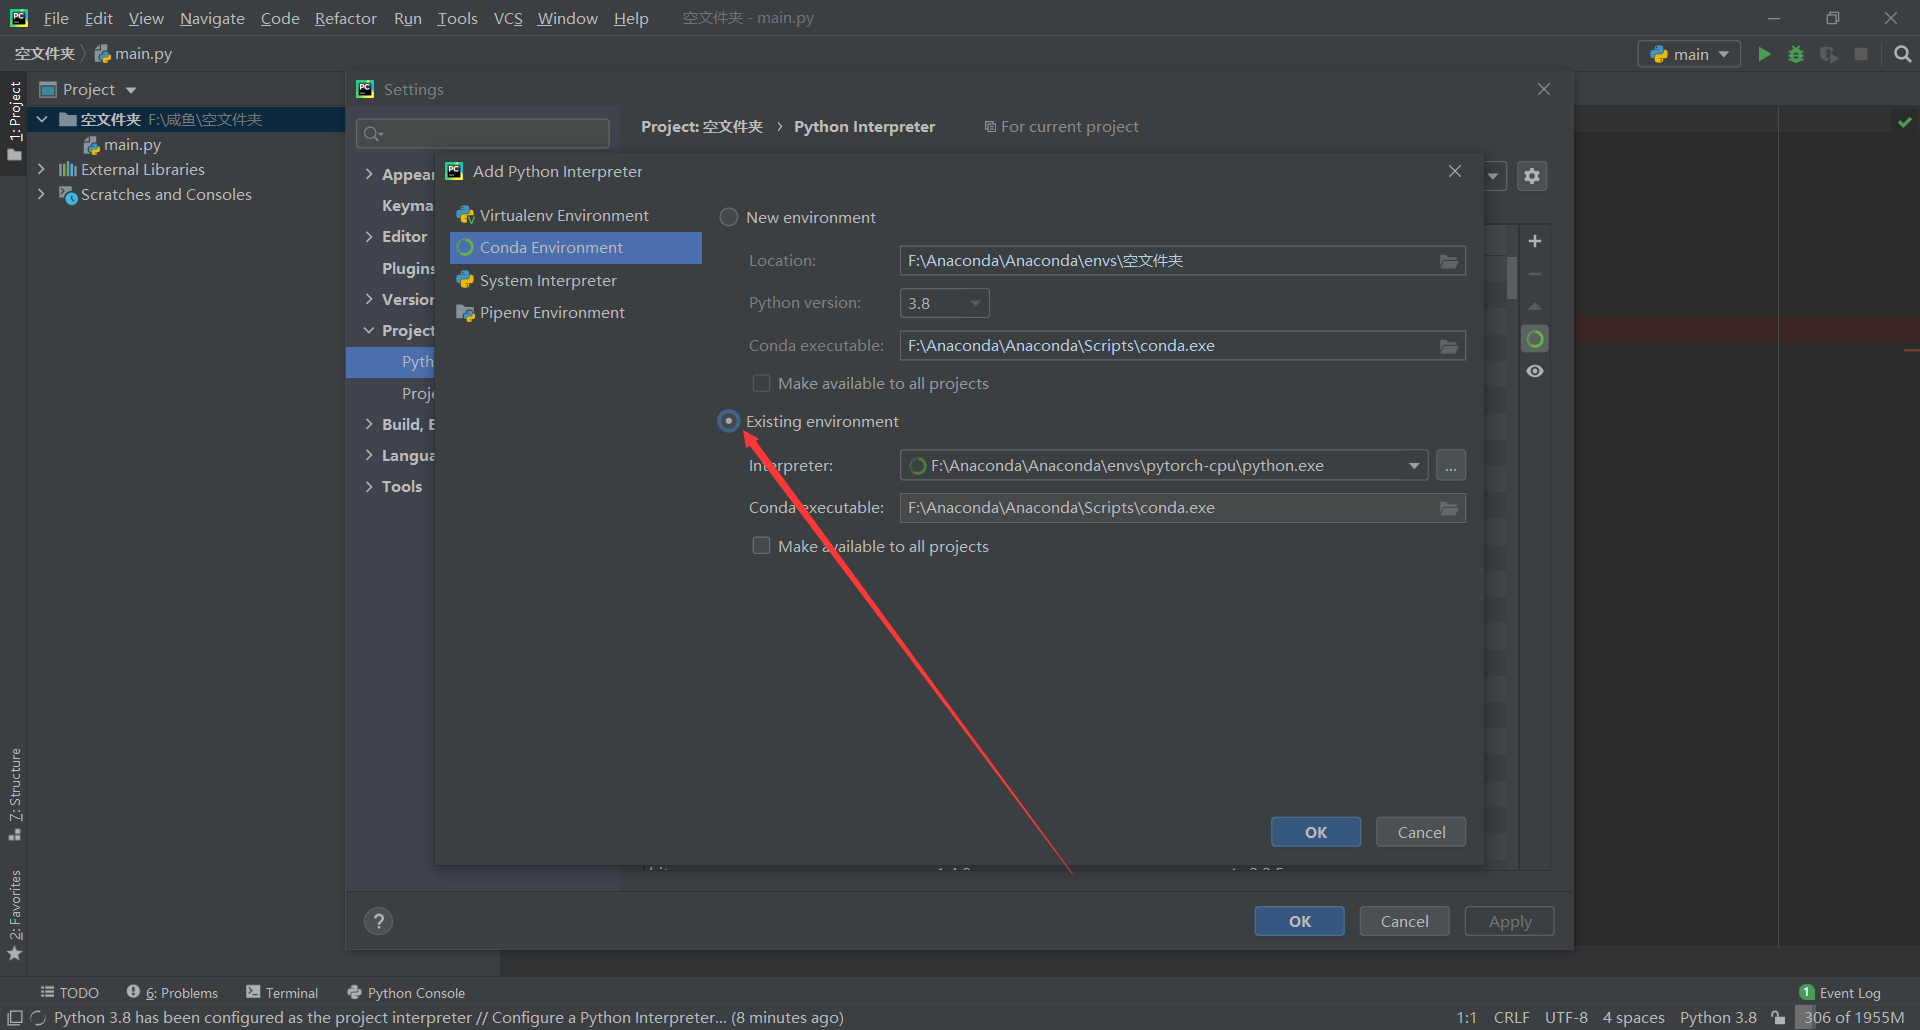Click tool windows quick access icon in status bar

14,1018
